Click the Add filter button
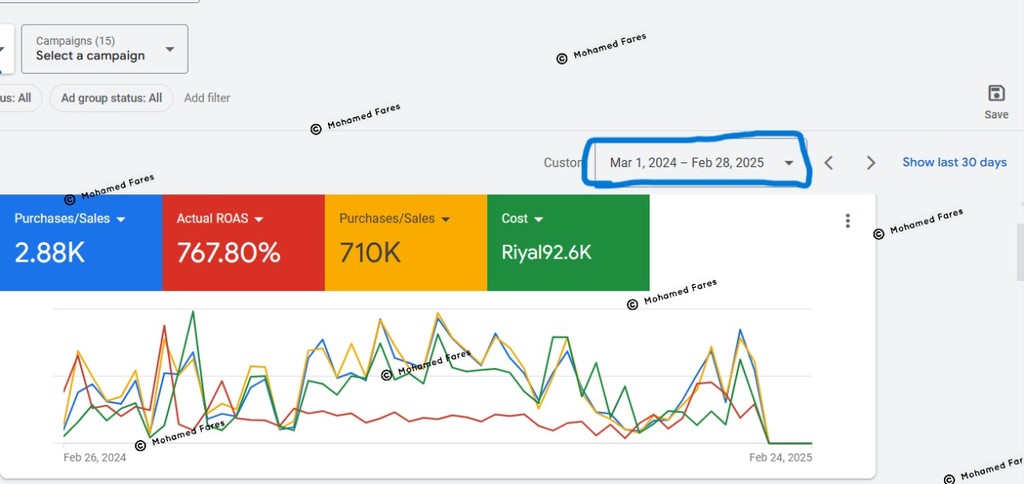 click(x=207, y=98)
